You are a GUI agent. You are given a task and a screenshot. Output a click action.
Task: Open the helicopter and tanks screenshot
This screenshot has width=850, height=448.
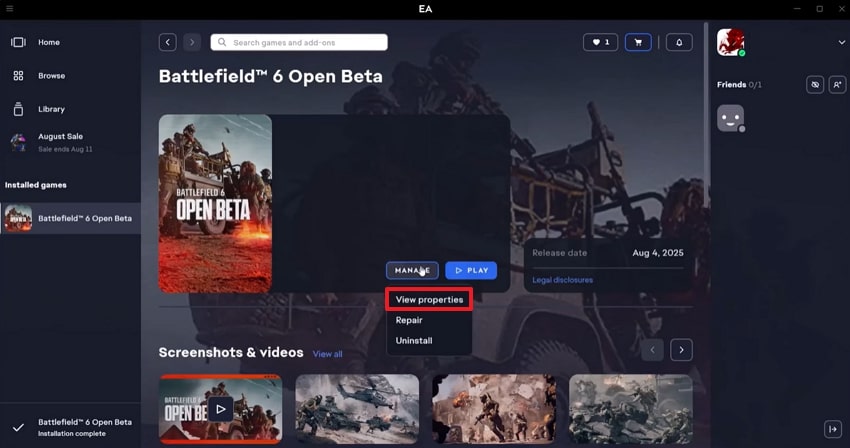click(357, 409)
